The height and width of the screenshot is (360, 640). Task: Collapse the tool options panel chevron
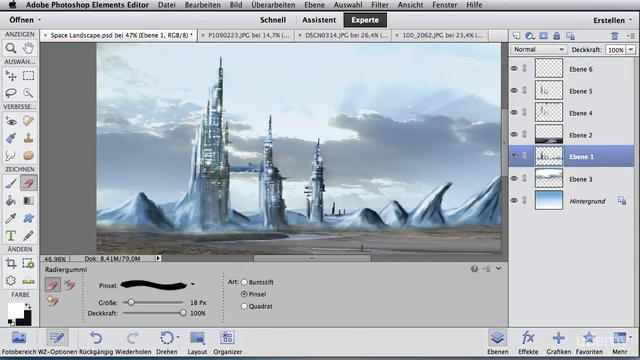498,269
